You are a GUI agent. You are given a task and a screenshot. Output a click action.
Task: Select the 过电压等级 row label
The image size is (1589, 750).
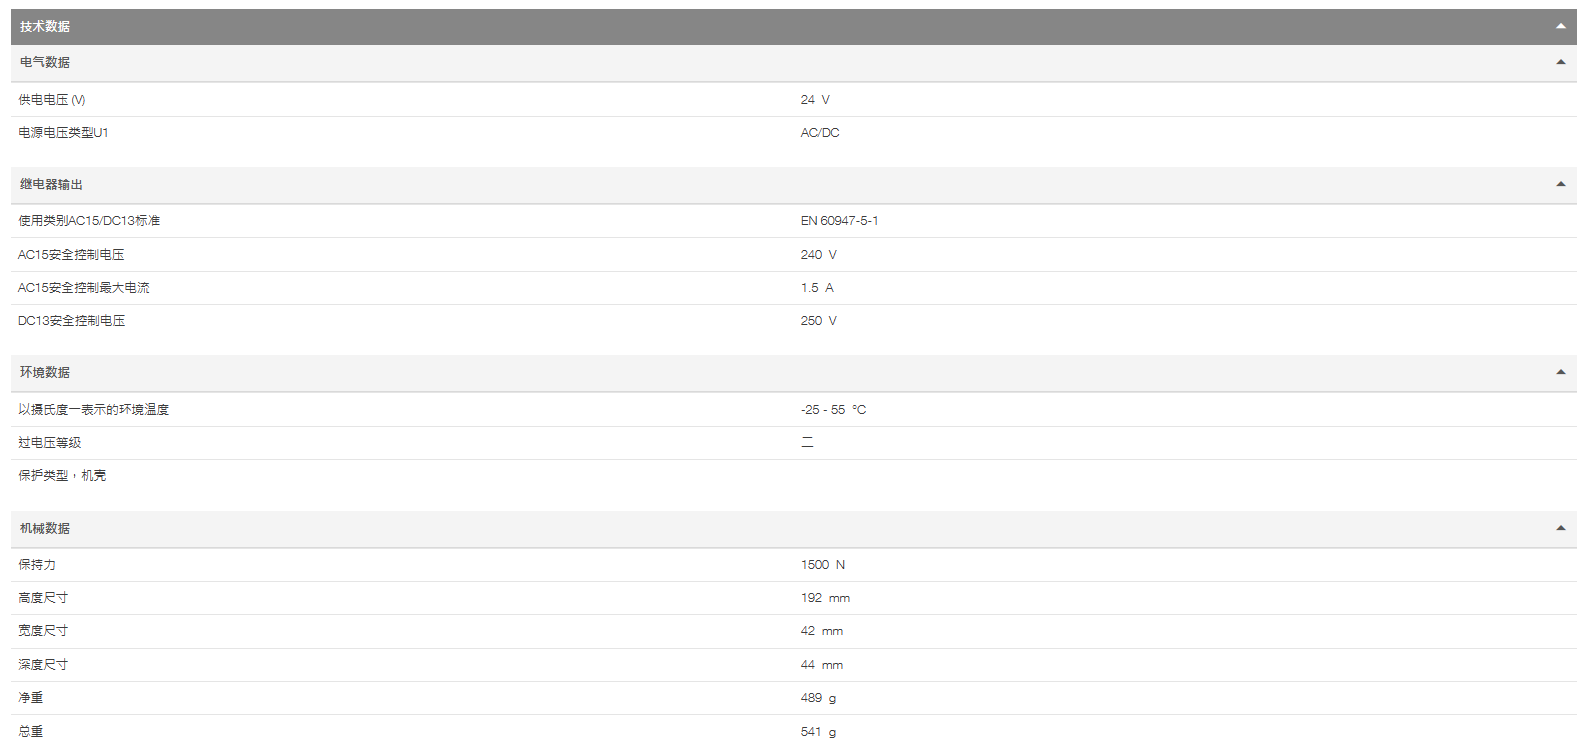50,443
